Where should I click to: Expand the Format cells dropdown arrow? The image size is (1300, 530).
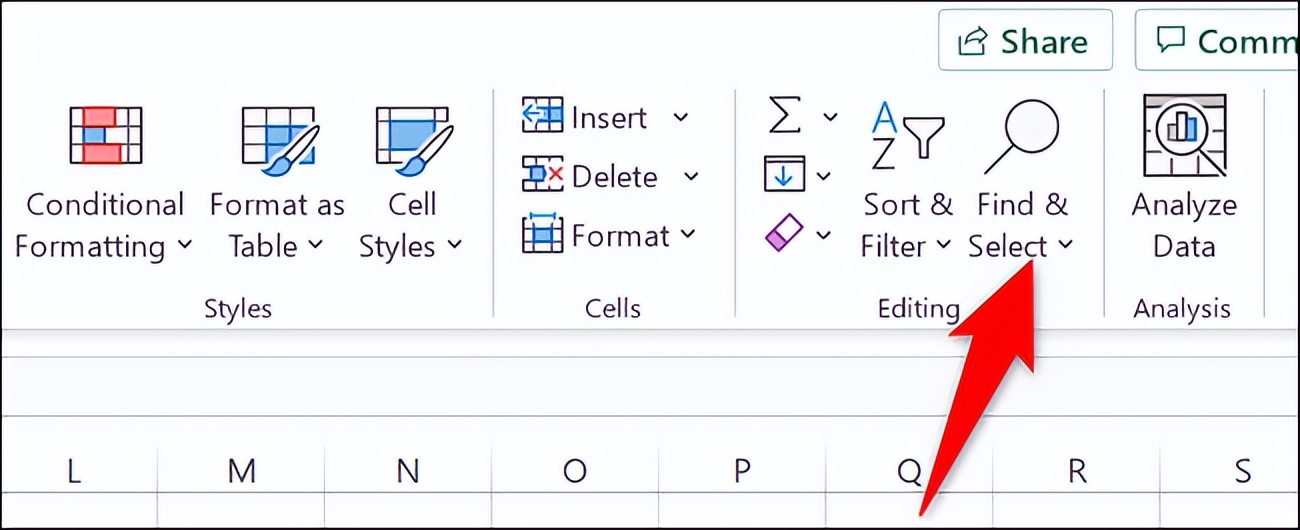tap(688, 236)
